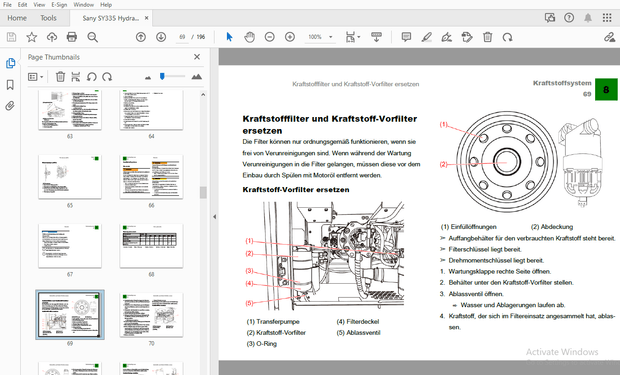Click the page number field showing 69
The image size is (620, 375).
pos(182,37)
